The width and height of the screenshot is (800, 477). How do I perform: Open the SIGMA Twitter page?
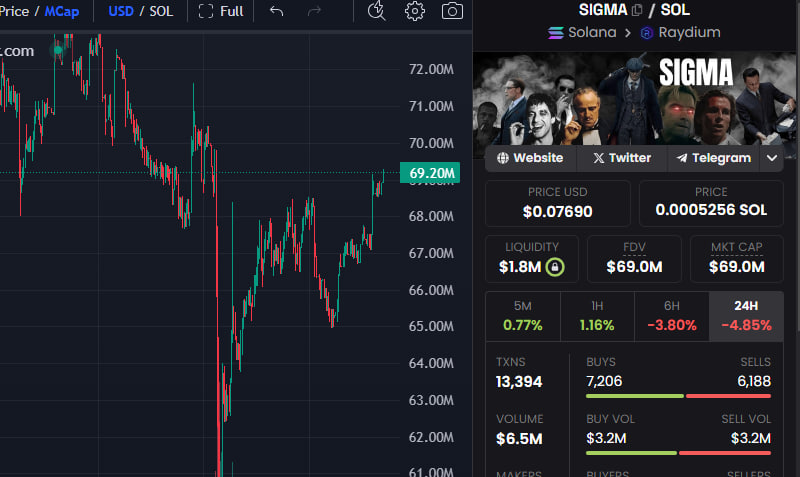(622, 158)
